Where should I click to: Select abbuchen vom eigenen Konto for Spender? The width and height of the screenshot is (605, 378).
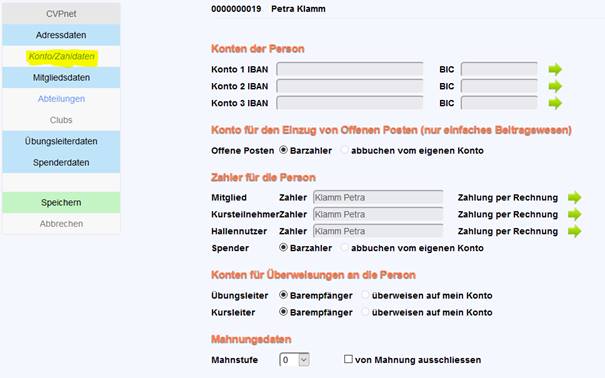coord(344,248)
